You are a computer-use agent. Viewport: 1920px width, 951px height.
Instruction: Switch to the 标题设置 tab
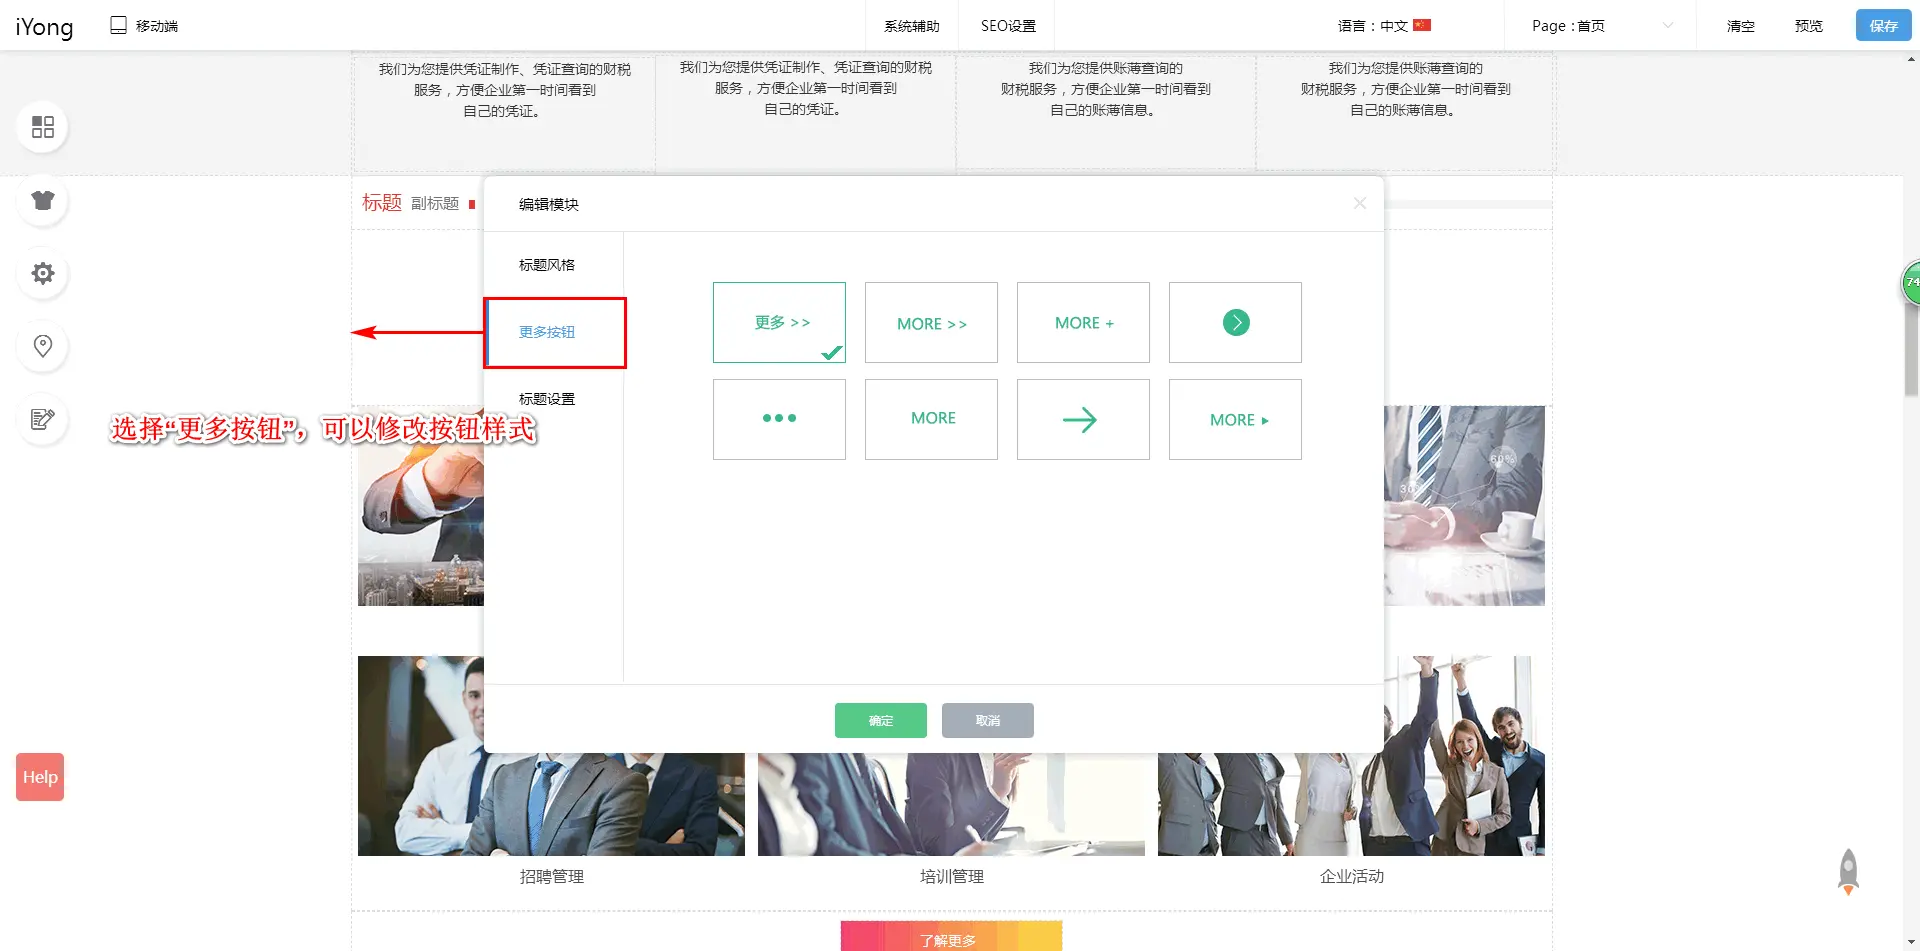point(547,399)
